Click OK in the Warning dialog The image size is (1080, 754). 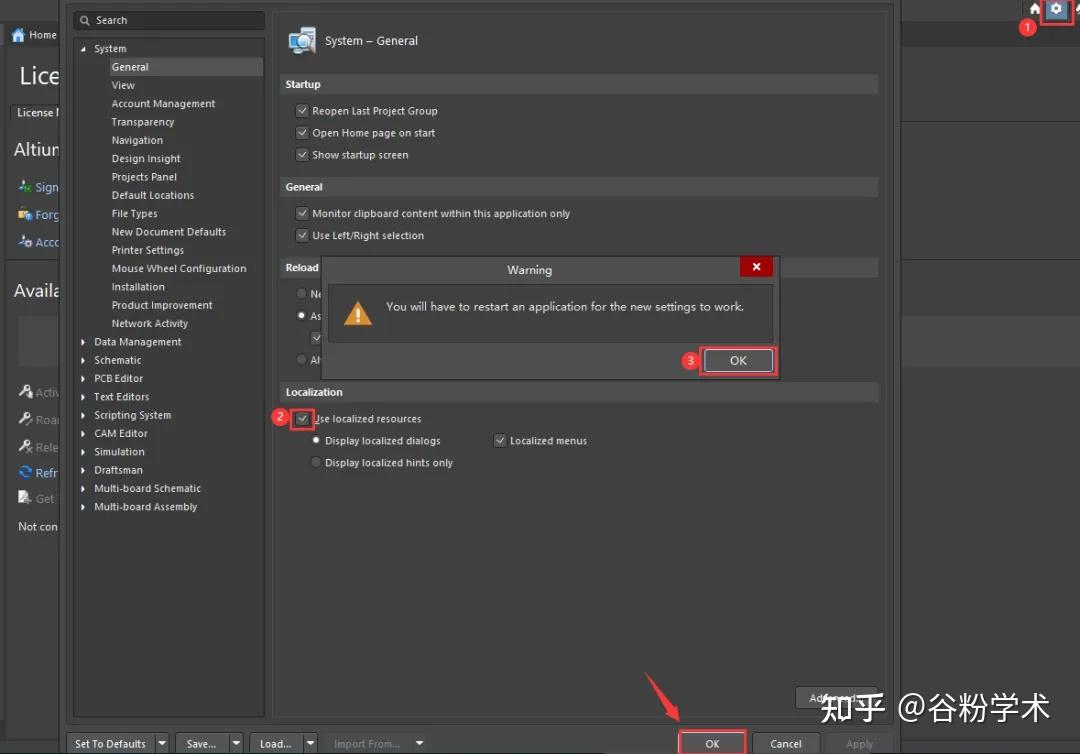738,359
